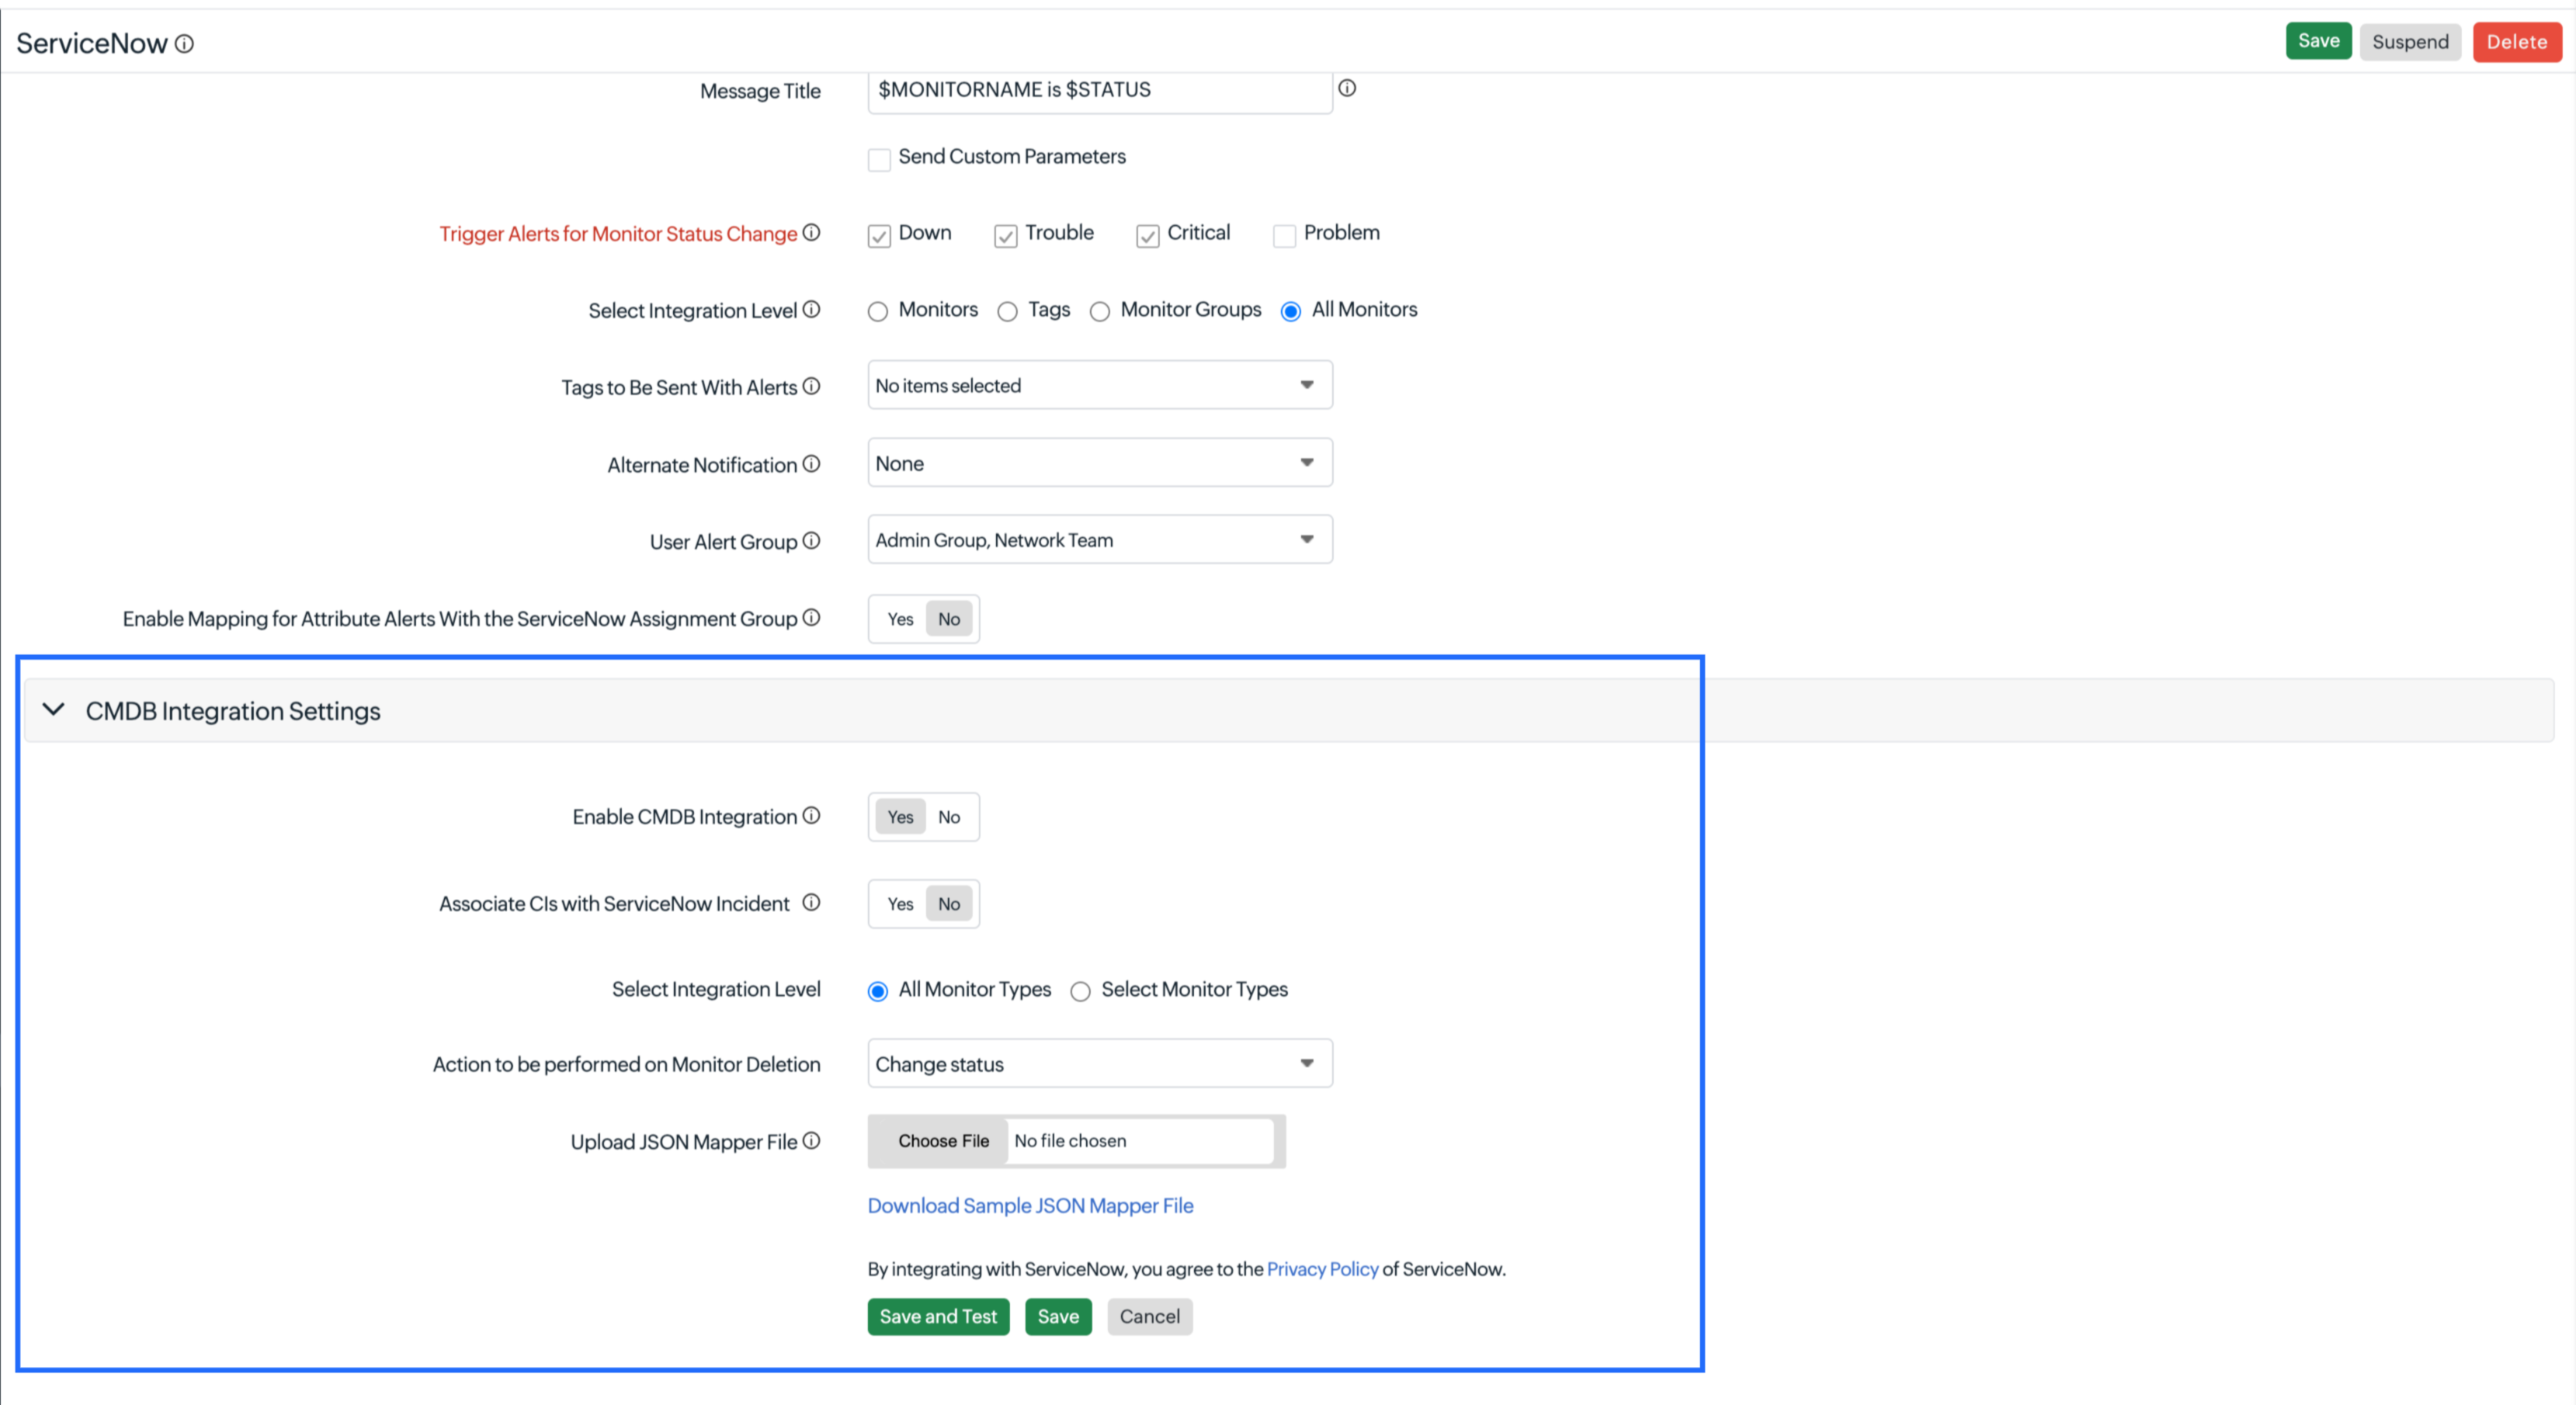Set Attribute Alerts mapping toggle to Yes

[900, 619]
